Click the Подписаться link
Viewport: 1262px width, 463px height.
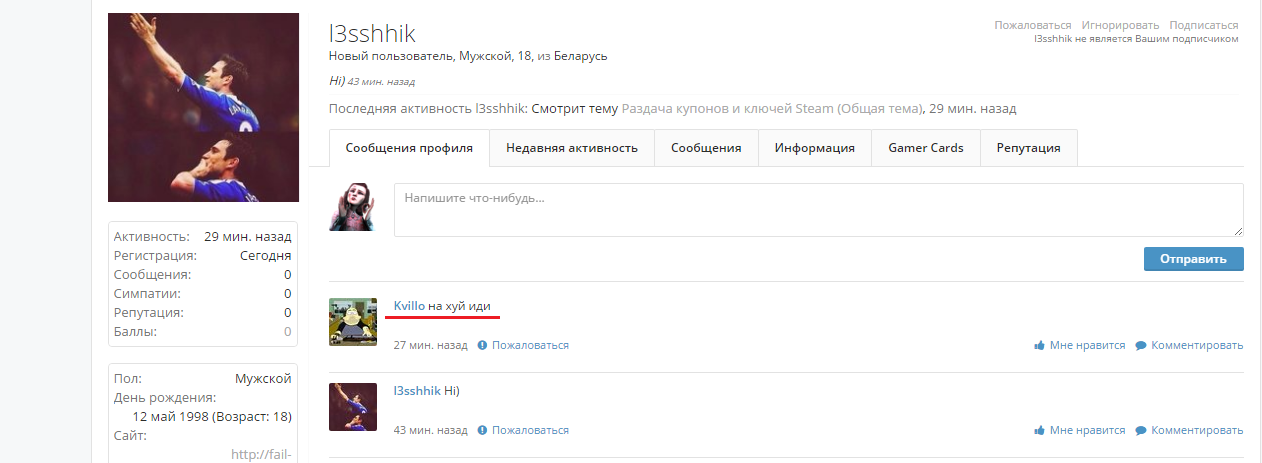pos(1204,25)
